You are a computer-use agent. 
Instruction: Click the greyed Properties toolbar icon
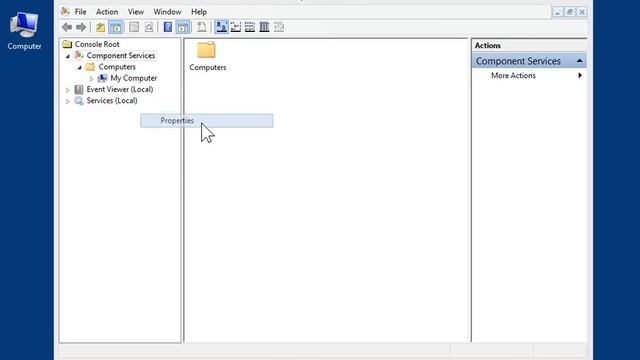pos(134,27)
